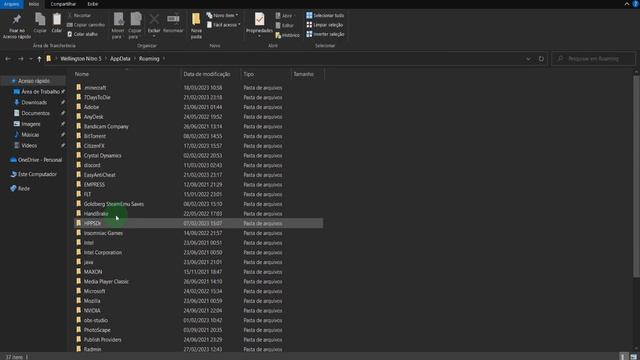Click the Excluir delete icon
This screenshot has width=640, height=360.
tap(154, 25)
